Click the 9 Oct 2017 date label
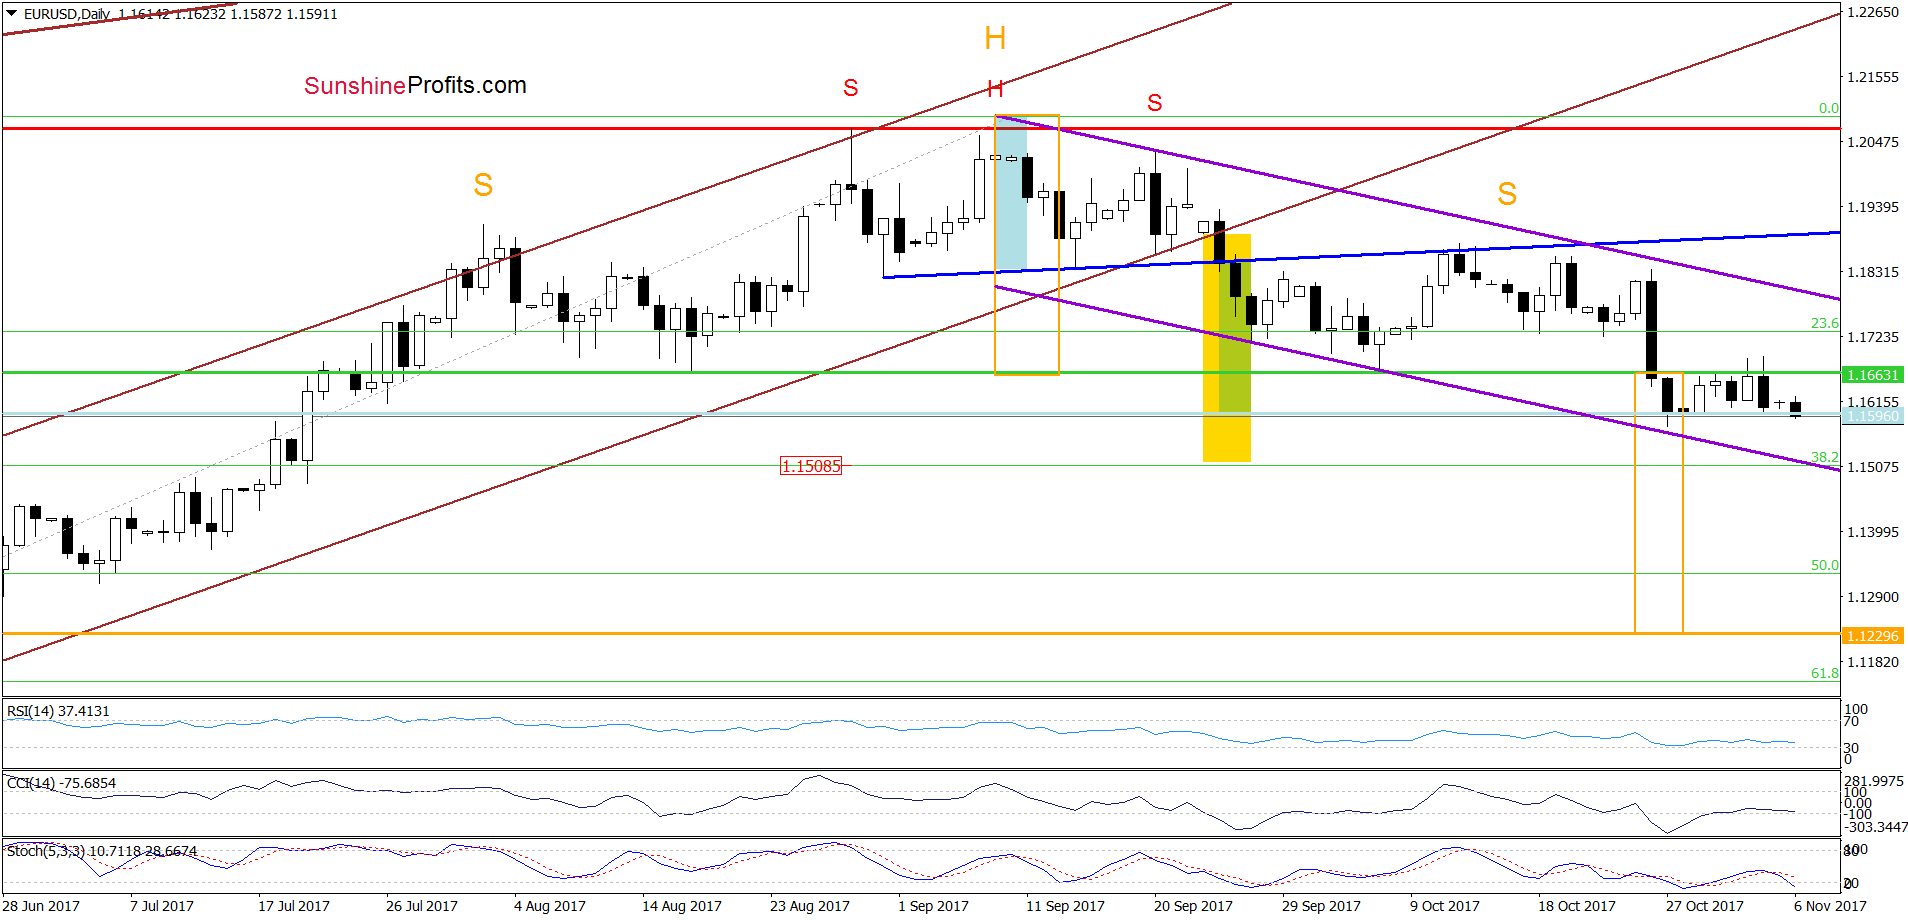 [x=1445, y=906]
